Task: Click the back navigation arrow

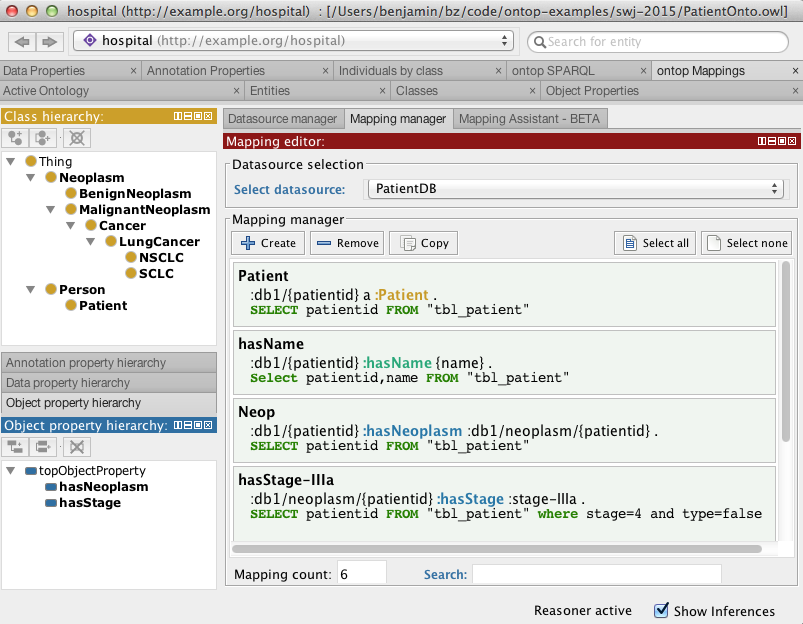Action: 22,41
